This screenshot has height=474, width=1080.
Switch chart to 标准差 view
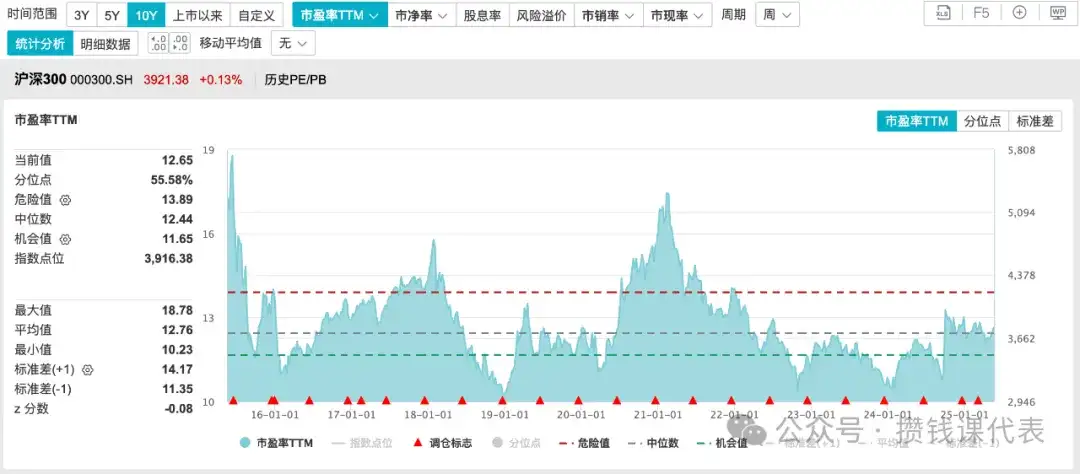click(x=1035, y=121)
